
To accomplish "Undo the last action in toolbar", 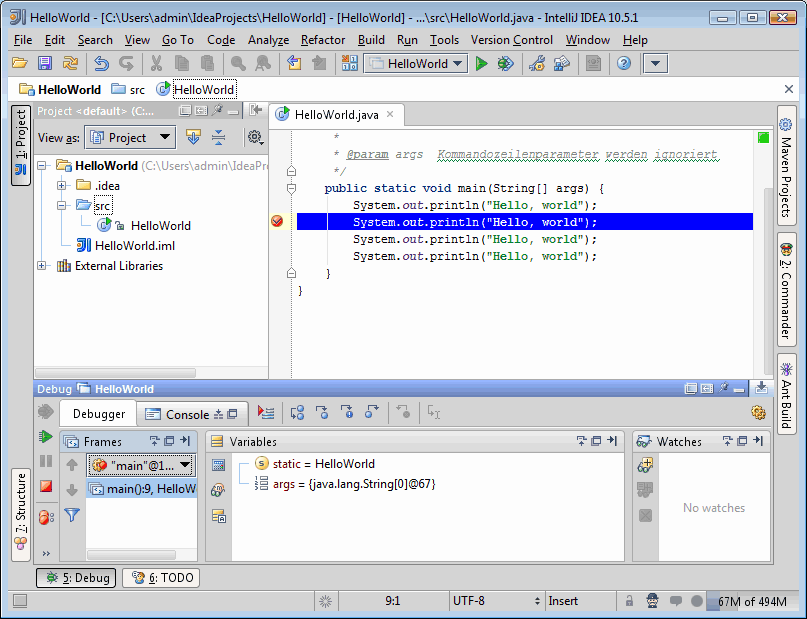I will (101, 63).
